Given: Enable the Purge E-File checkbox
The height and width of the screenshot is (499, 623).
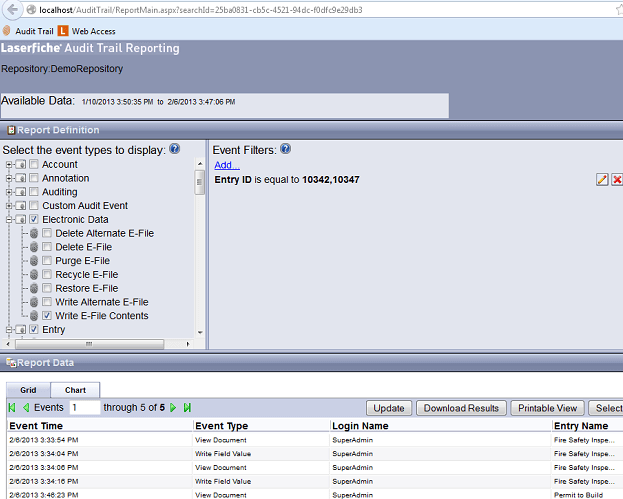Looking at the screenshot, I should point(47,260).
